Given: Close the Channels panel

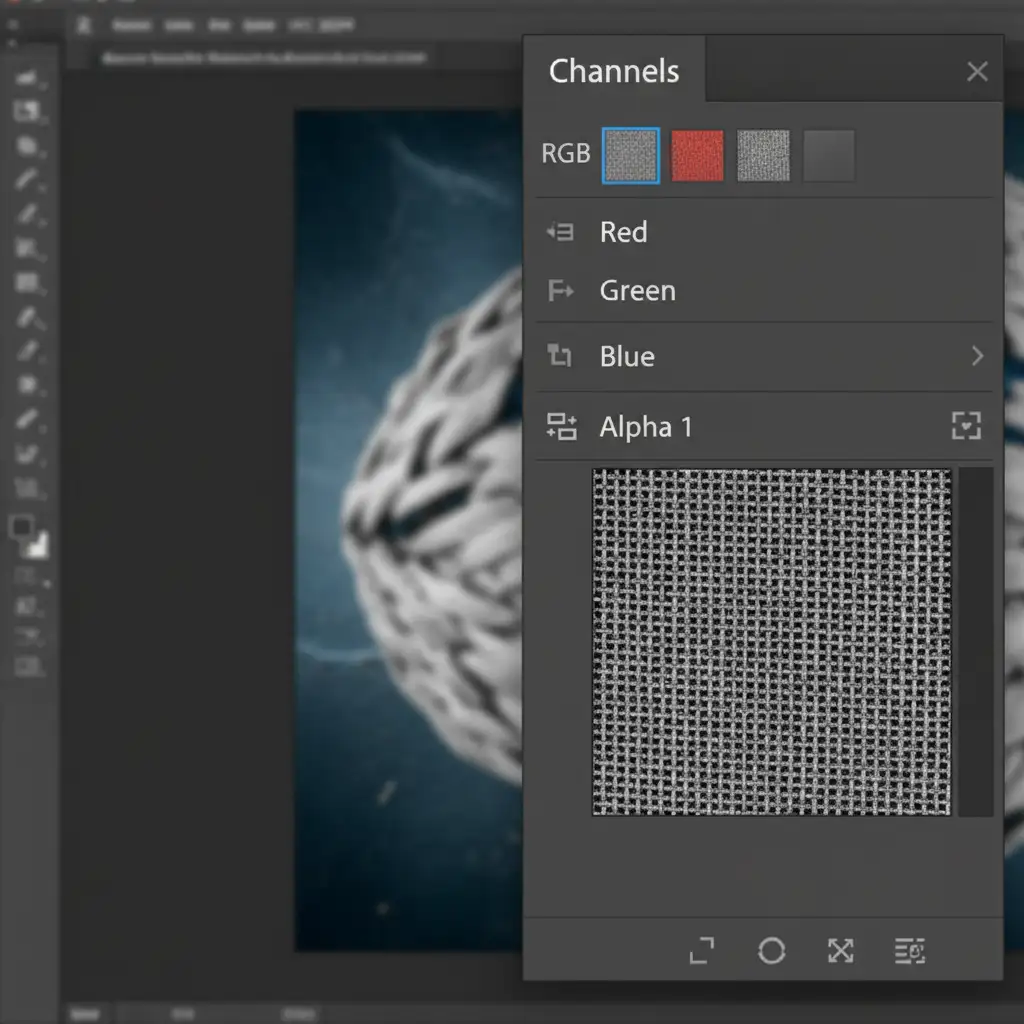Looking at the screenshot, I should (977, 71).
